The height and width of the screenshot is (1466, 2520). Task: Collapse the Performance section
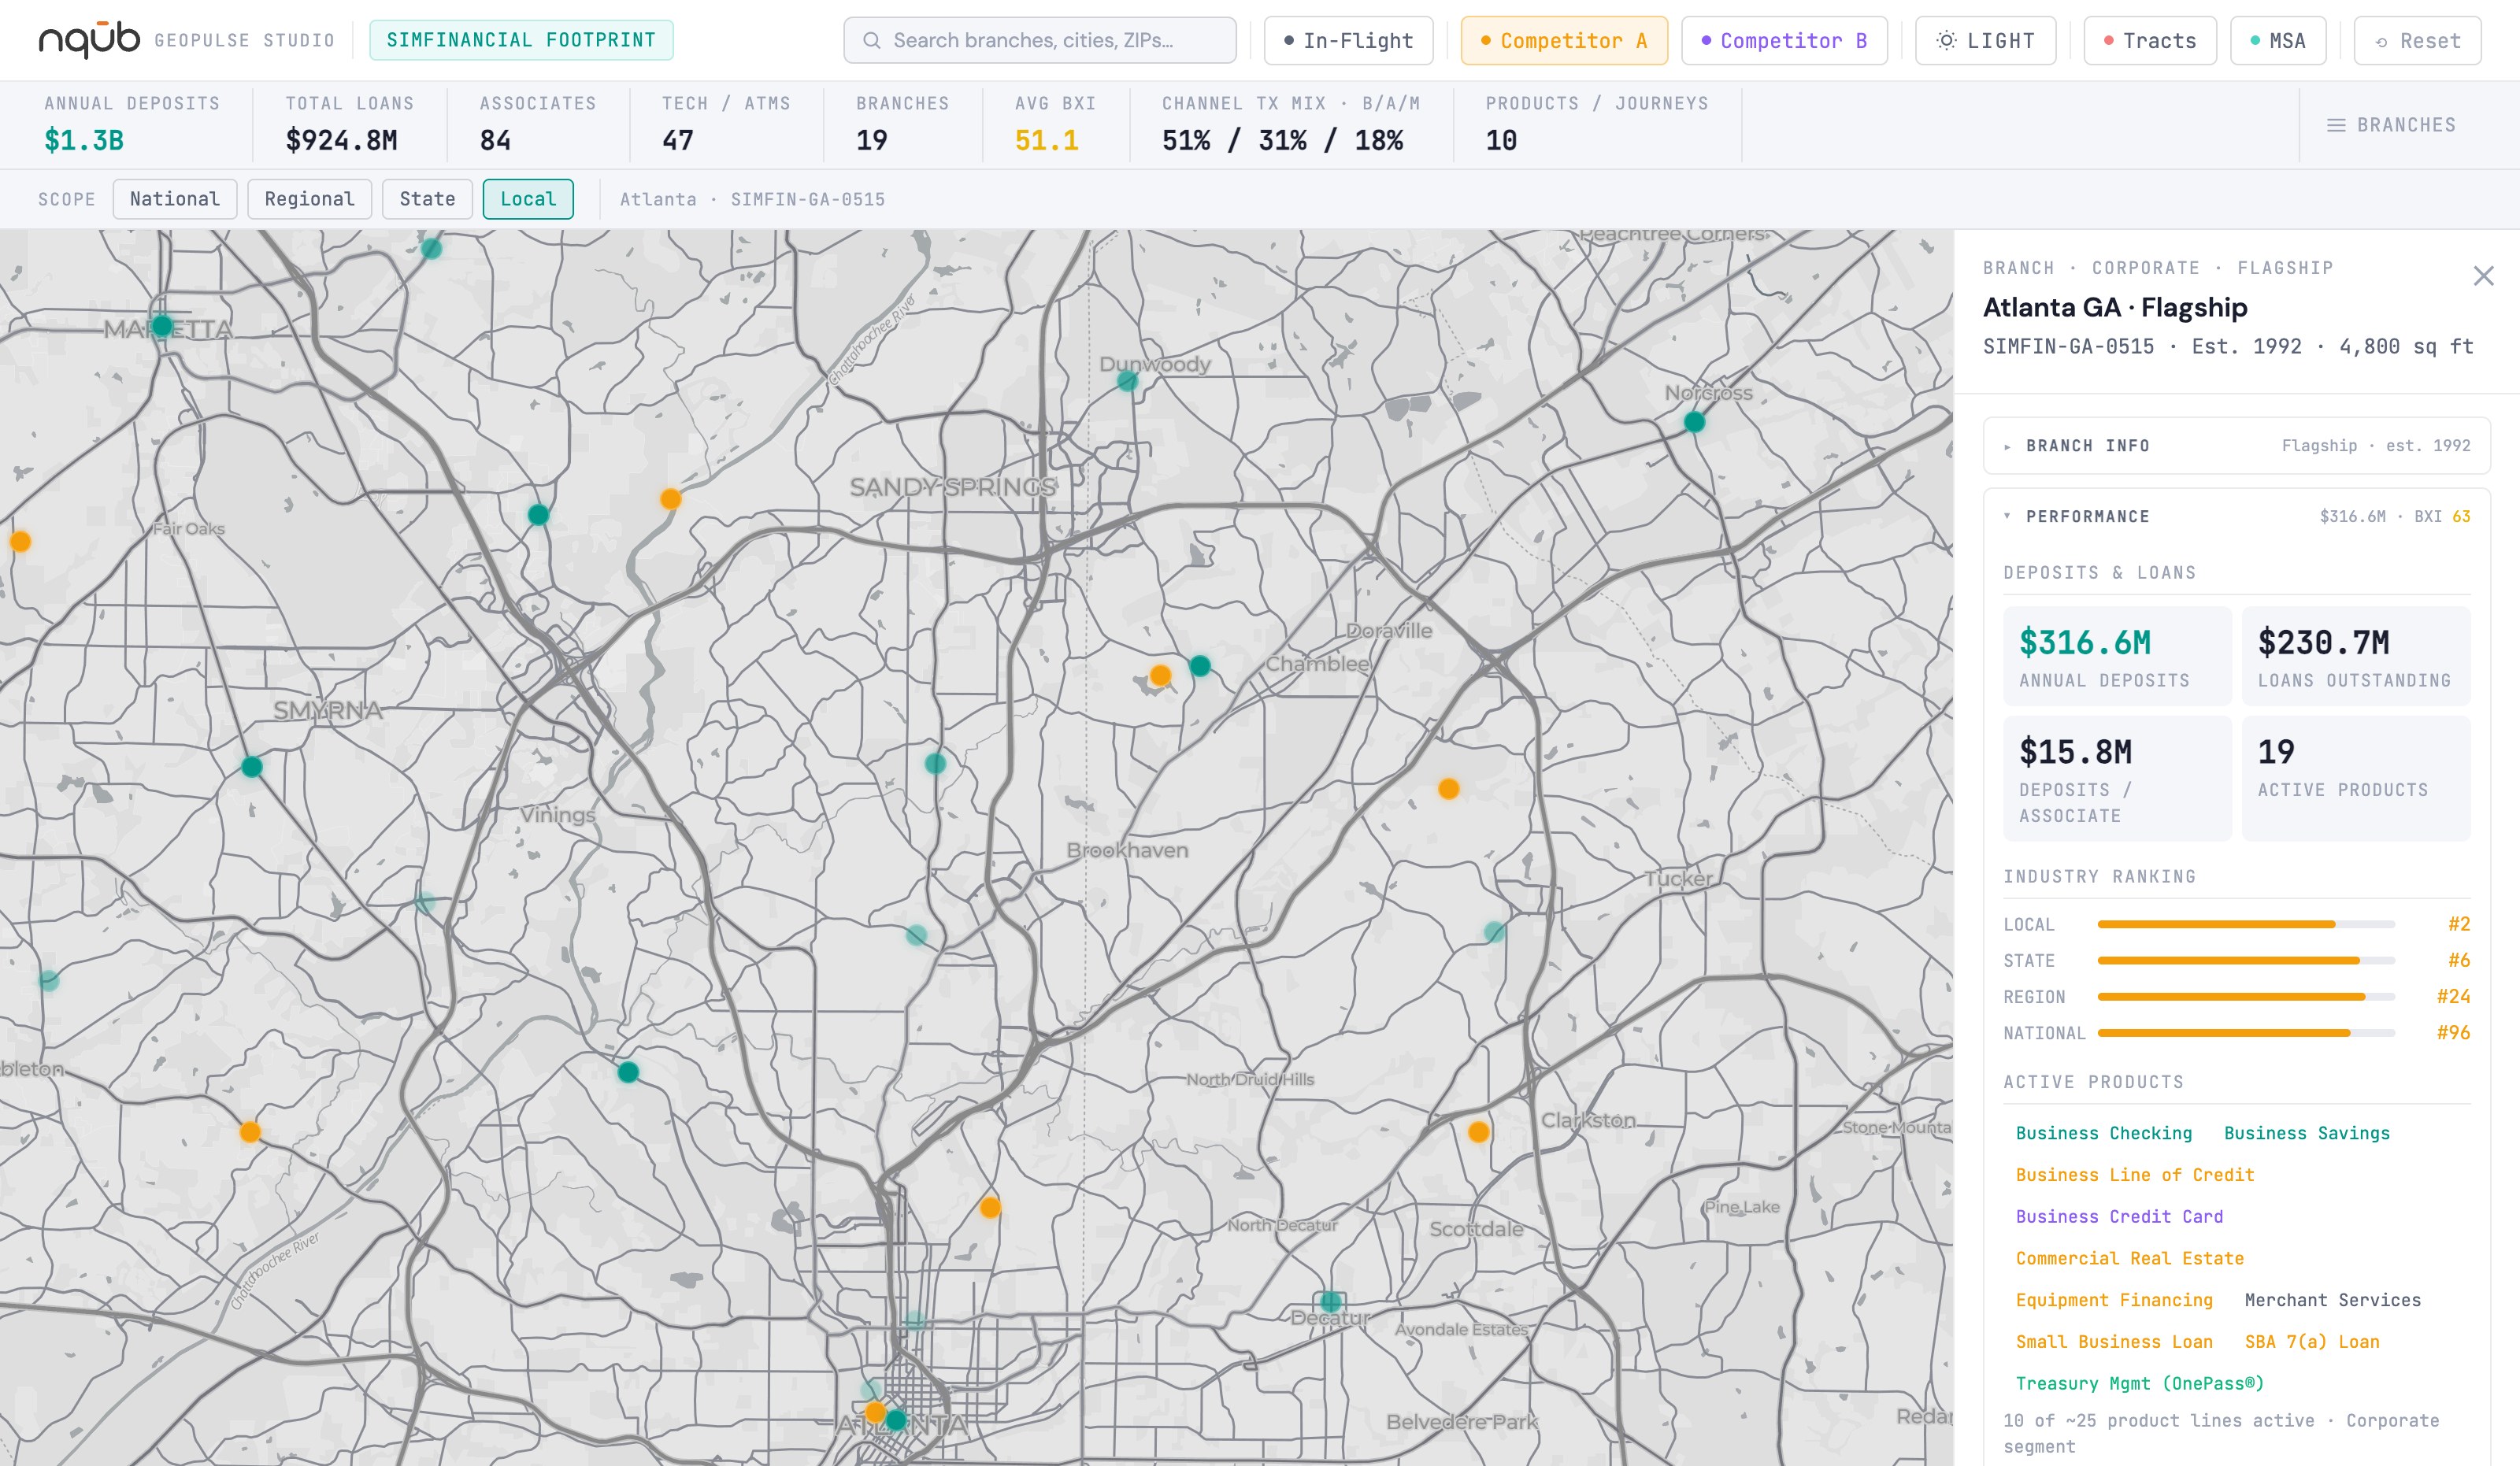[x=2236, y=517]
